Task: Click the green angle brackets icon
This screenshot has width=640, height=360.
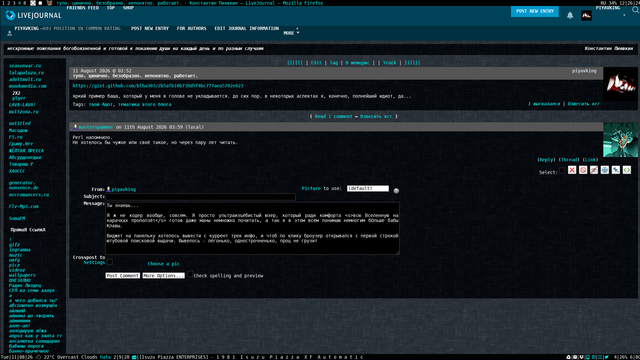Action: [x=627, y=170]
